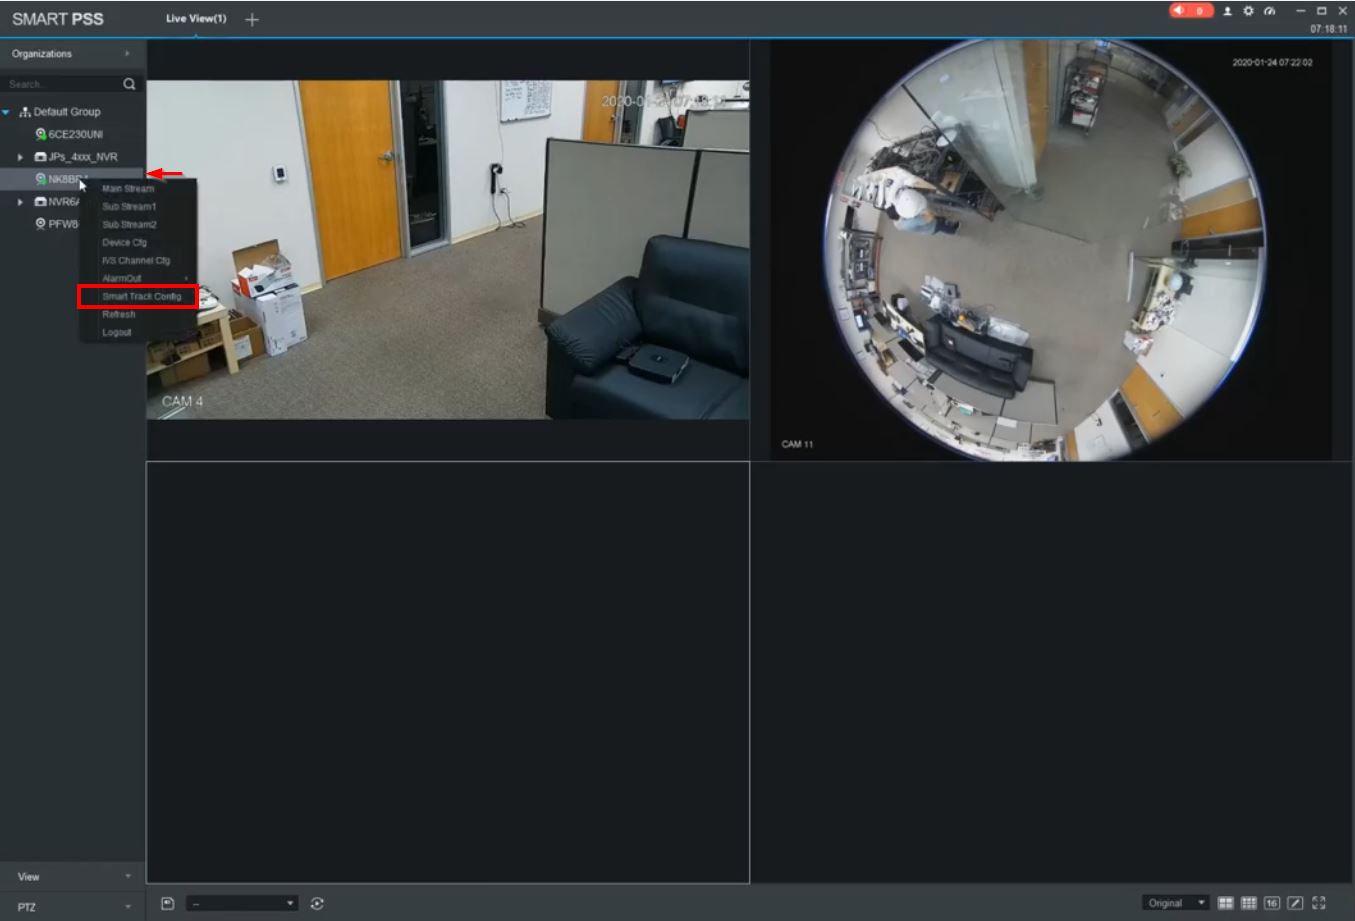The width and height of the screenshot is (1355, 921).
Task: Expand the JPs_4xxx_NVR device node
Action: (x=20, y=157)
